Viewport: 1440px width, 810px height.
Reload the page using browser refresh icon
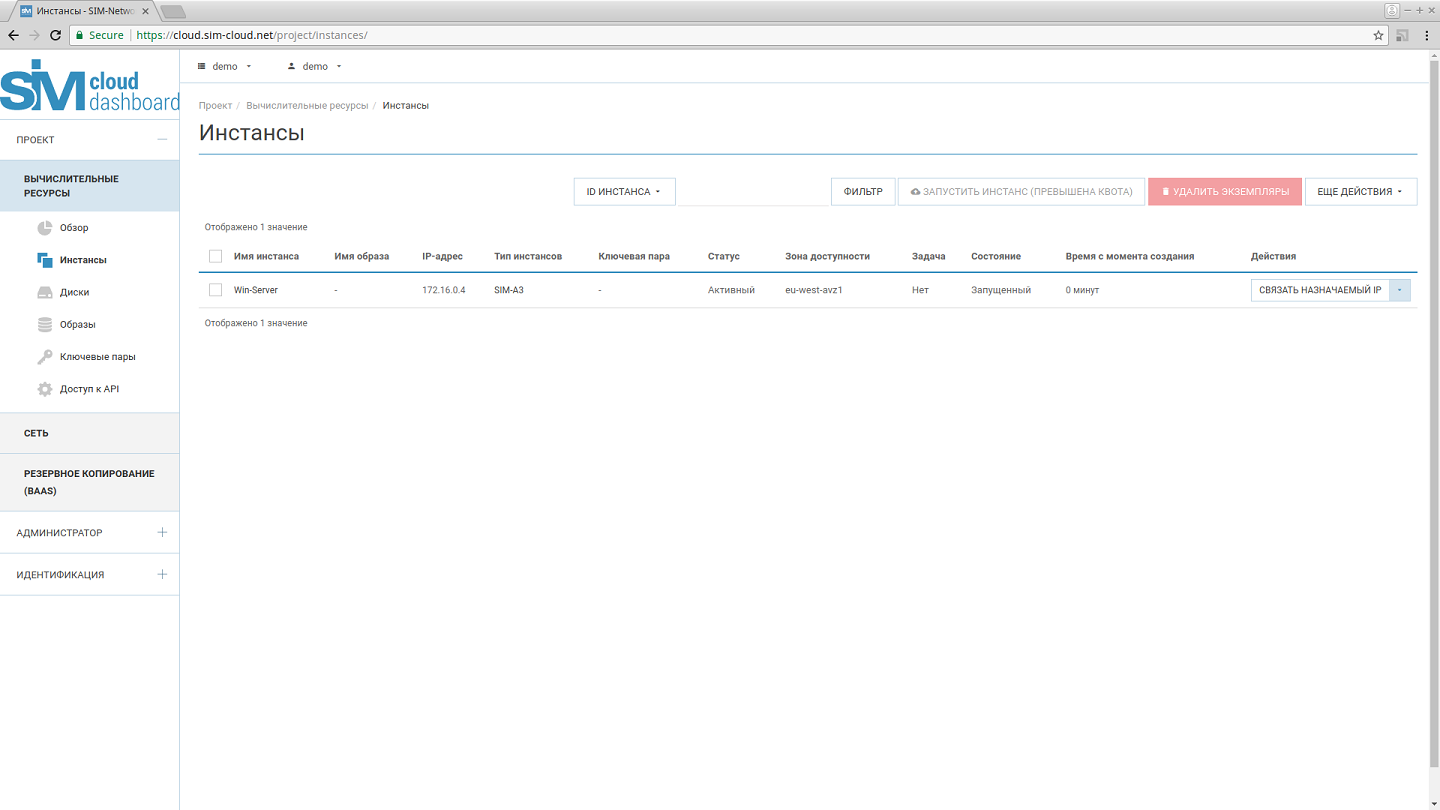55,35
